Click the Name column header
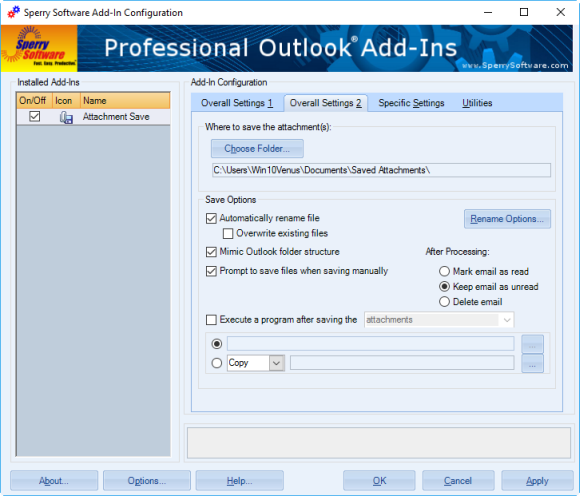580x496 pixels. pyautogui.click(x=125, y=101)
